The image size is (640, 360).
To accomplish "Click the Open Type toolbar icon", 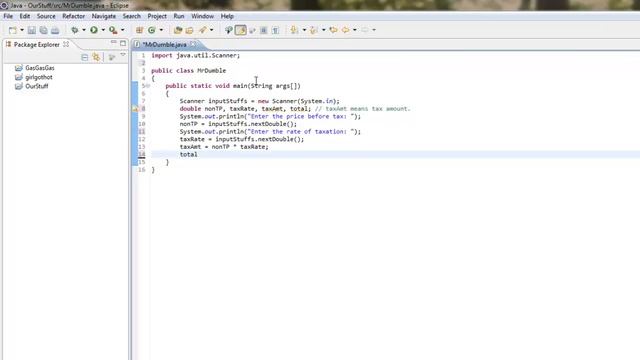I will [178, 30].
